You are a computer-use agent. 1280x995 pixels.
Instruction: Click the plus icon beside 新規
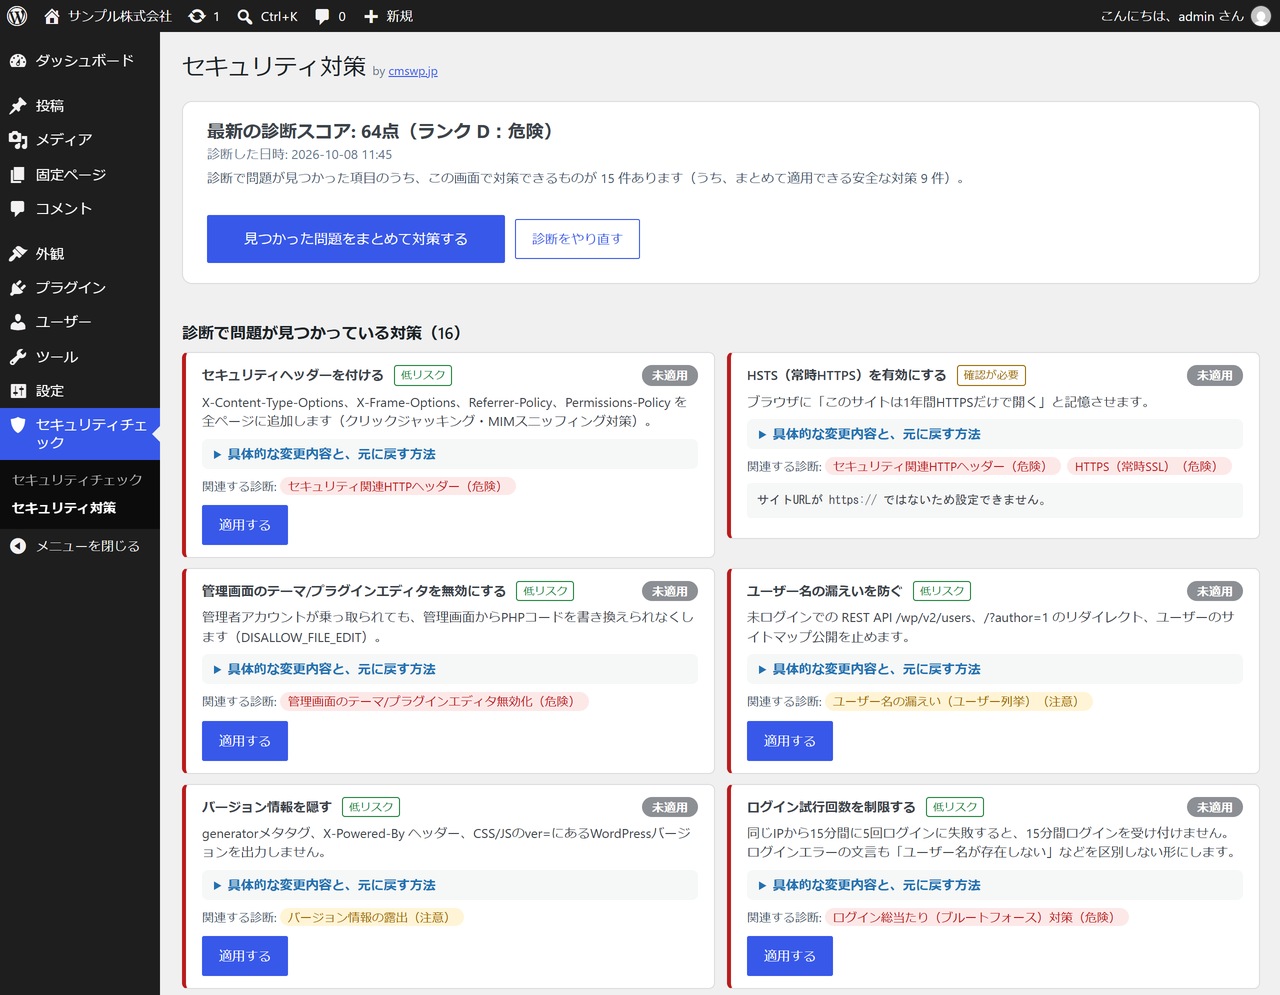tap(371, 16)
